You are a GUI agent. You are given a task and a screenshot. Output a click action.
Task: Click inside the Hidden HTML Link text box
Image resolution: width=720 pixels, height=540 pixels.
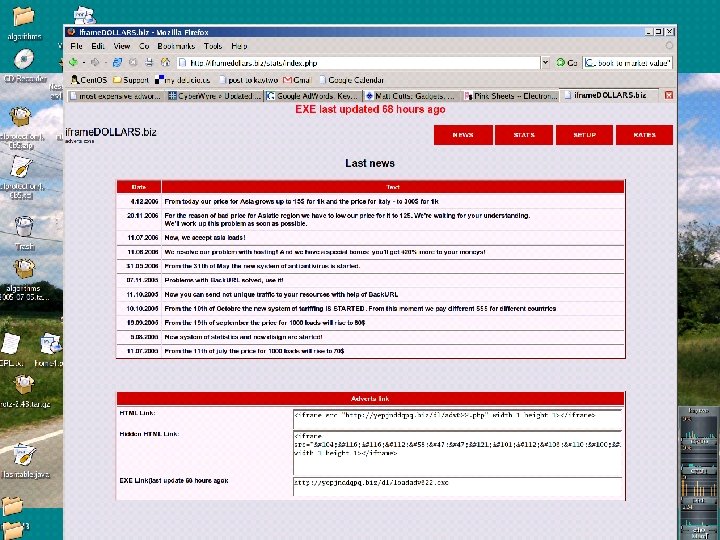pos(457,452)
